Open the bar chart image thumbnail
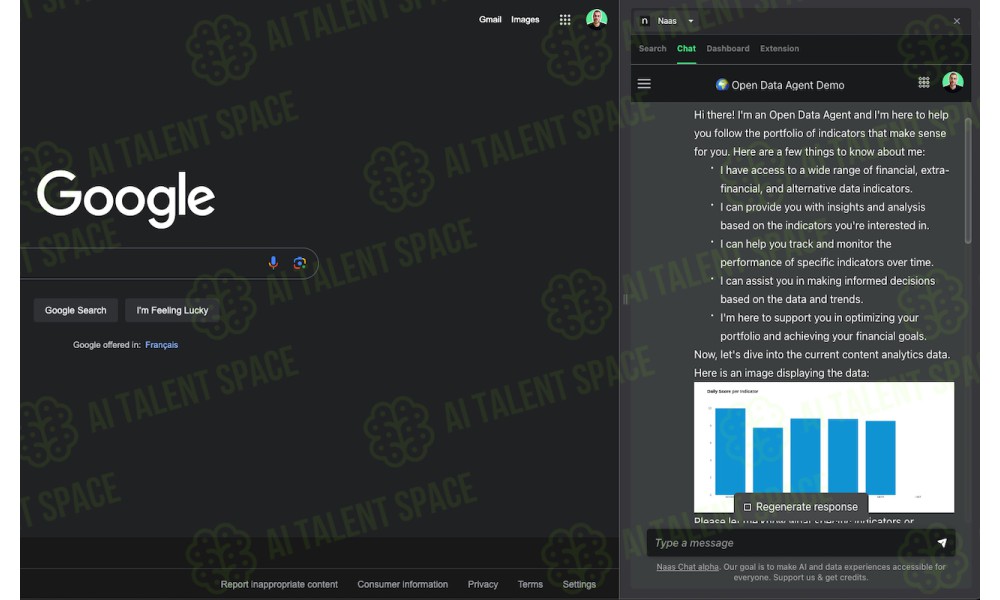Image resolution: width=1000 pixels, height=600 pixels. tap(824, 447)
